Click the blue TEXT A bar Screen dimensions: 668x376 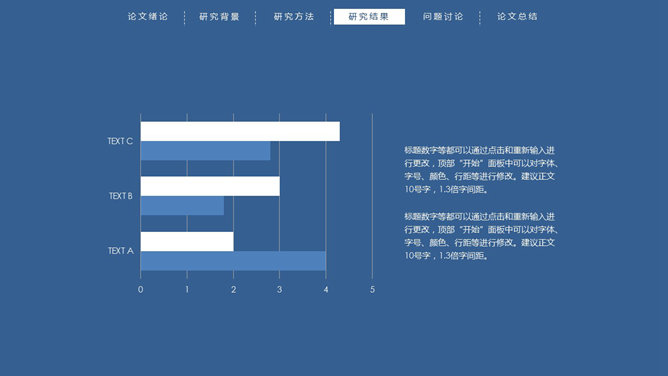coord(233,261)
